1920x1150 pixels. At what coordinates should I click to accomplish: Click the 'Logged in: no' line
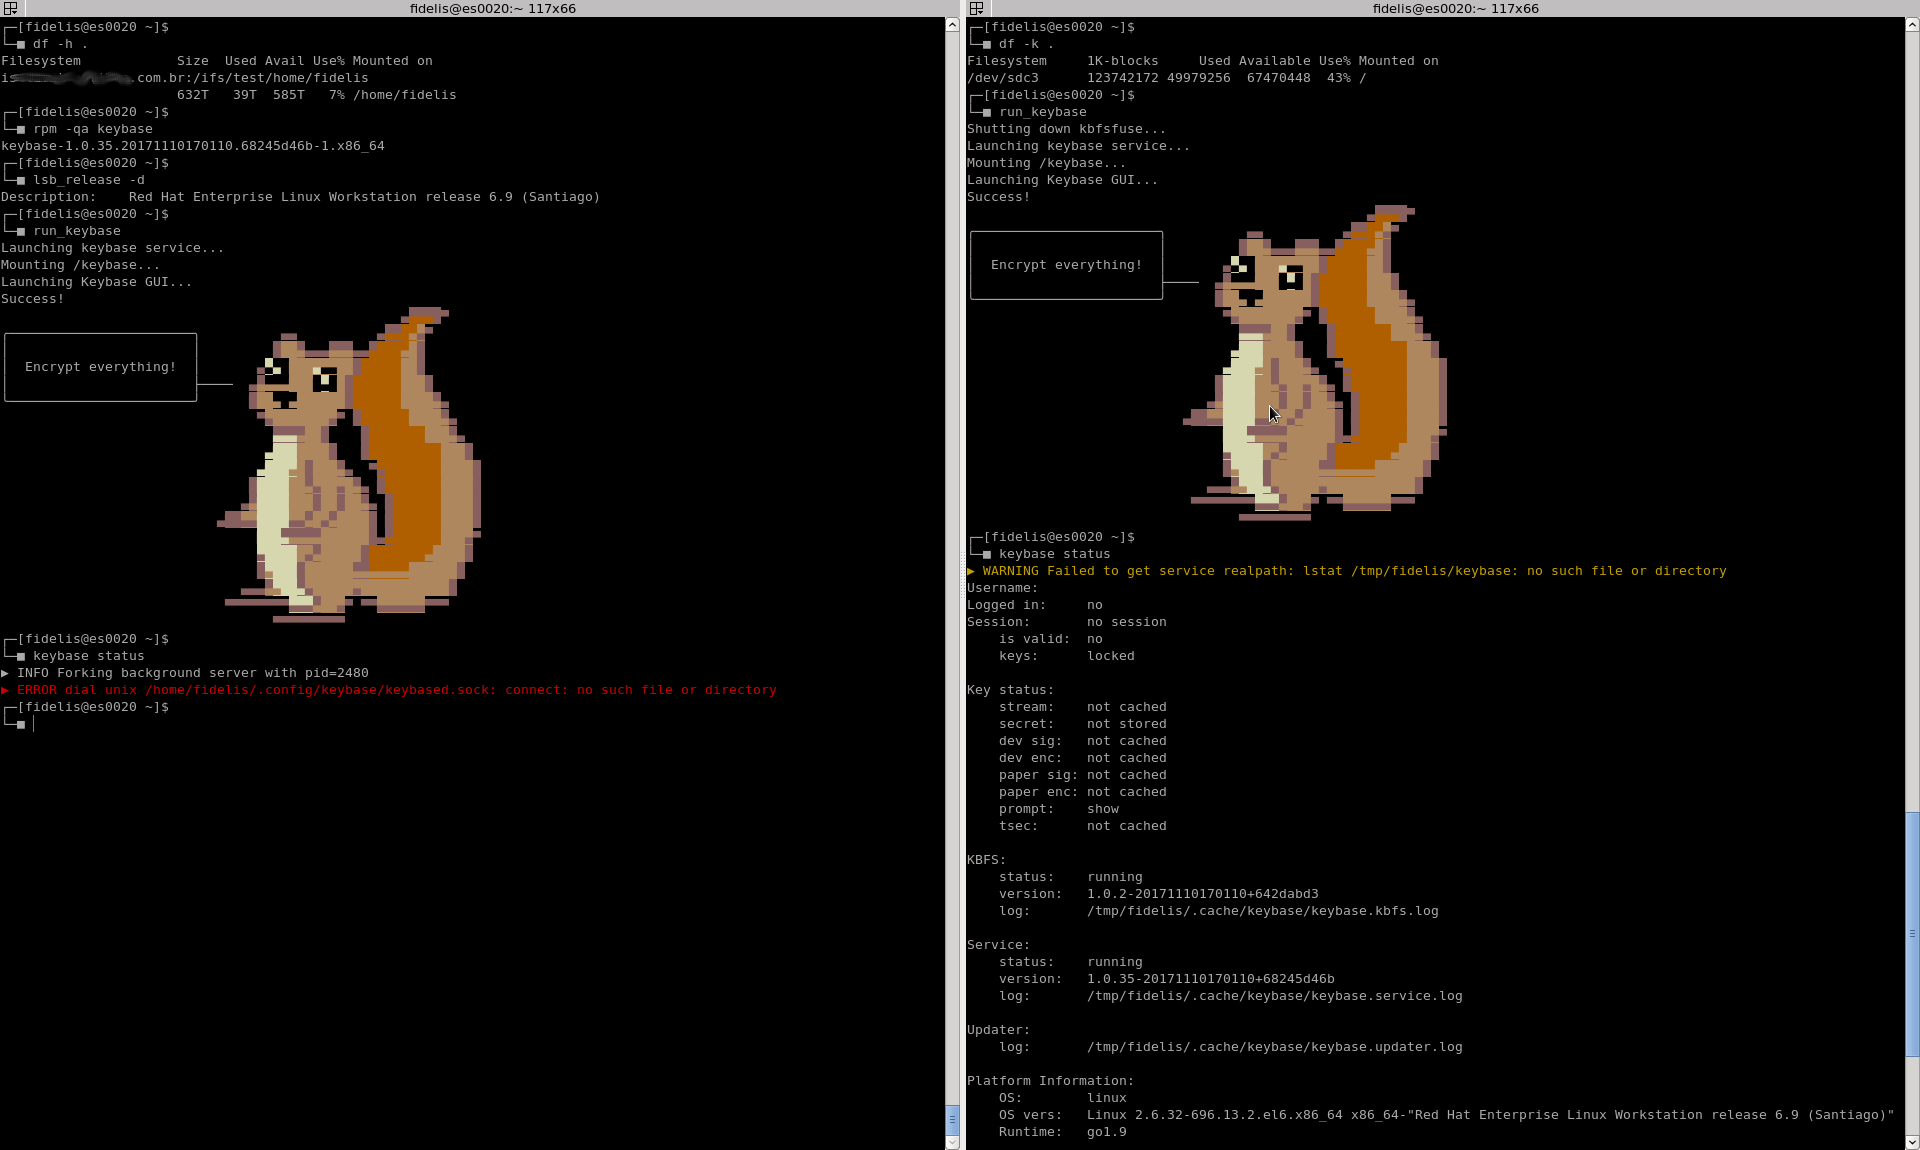(1035, 605)
